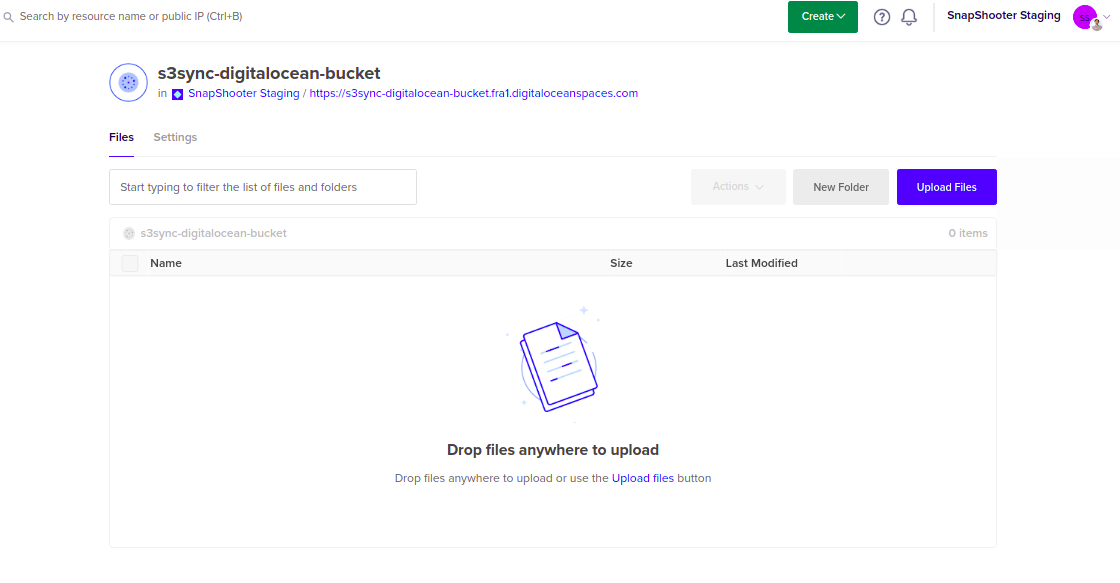Open the SnapShooter Staging project link
The image size is (1120, 583).
pyautogui.click(x=244, y=94)
